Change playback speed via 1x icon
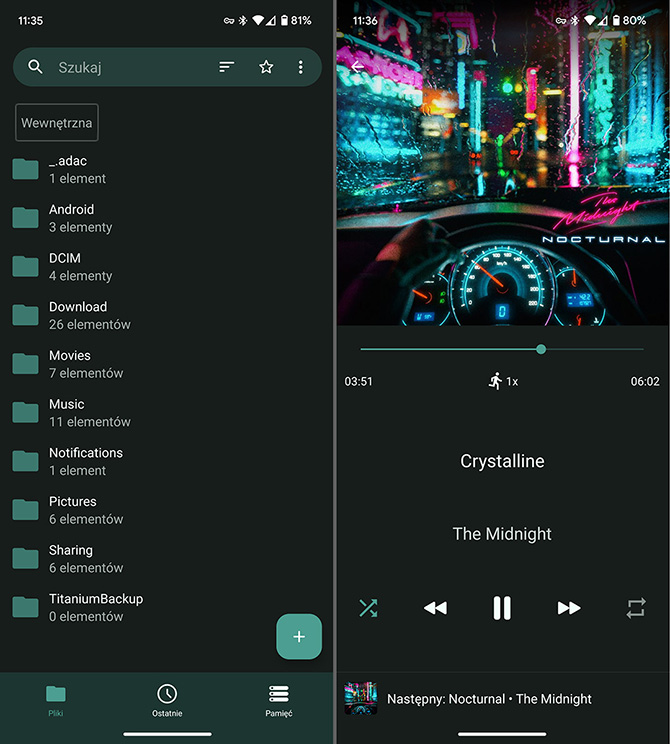The height and width of the screenshot is (744, 670). click(x=503, y=381)
